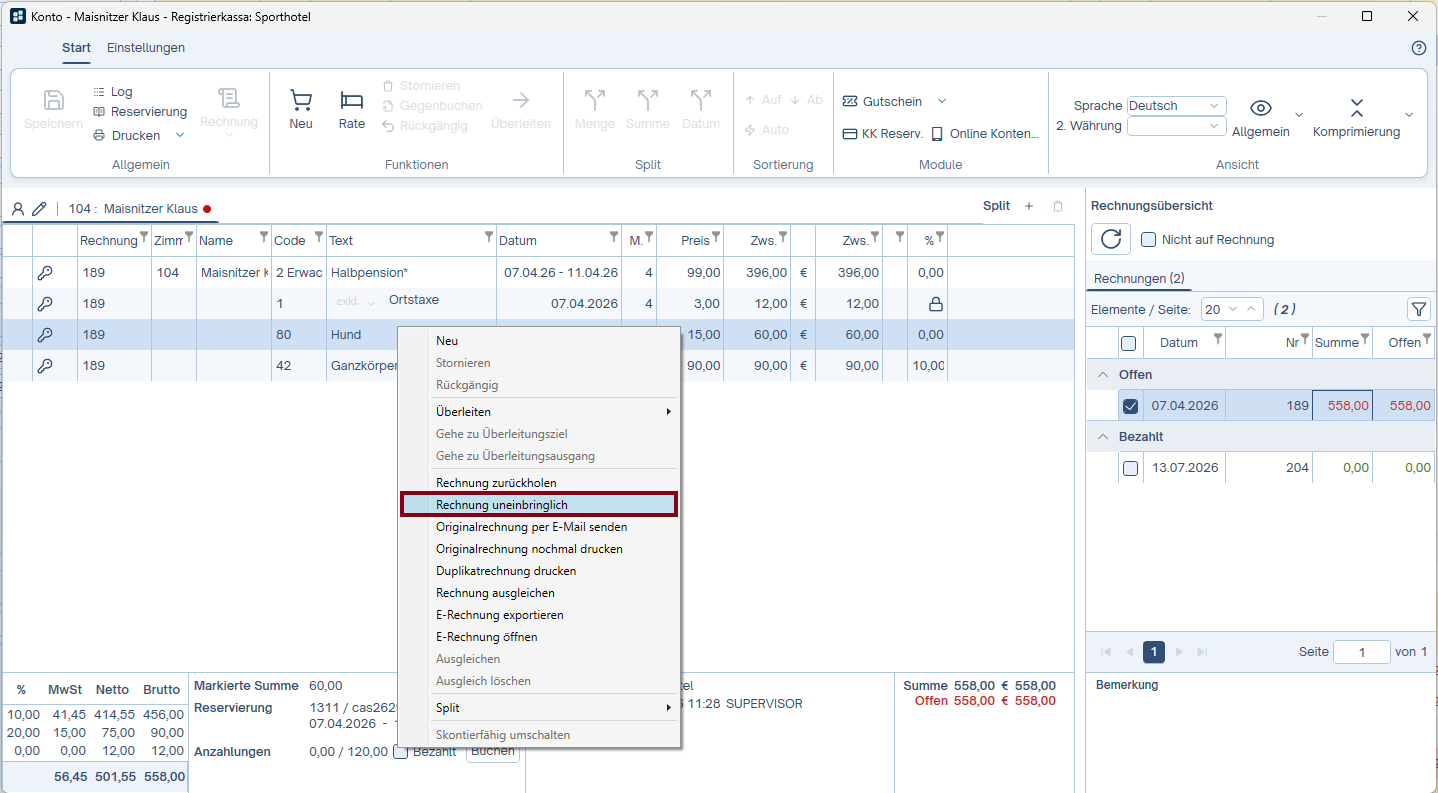Open the Sprache Deutsch dropdown
This screenshot has height=793, width=1438.
tap(1176, 105)
